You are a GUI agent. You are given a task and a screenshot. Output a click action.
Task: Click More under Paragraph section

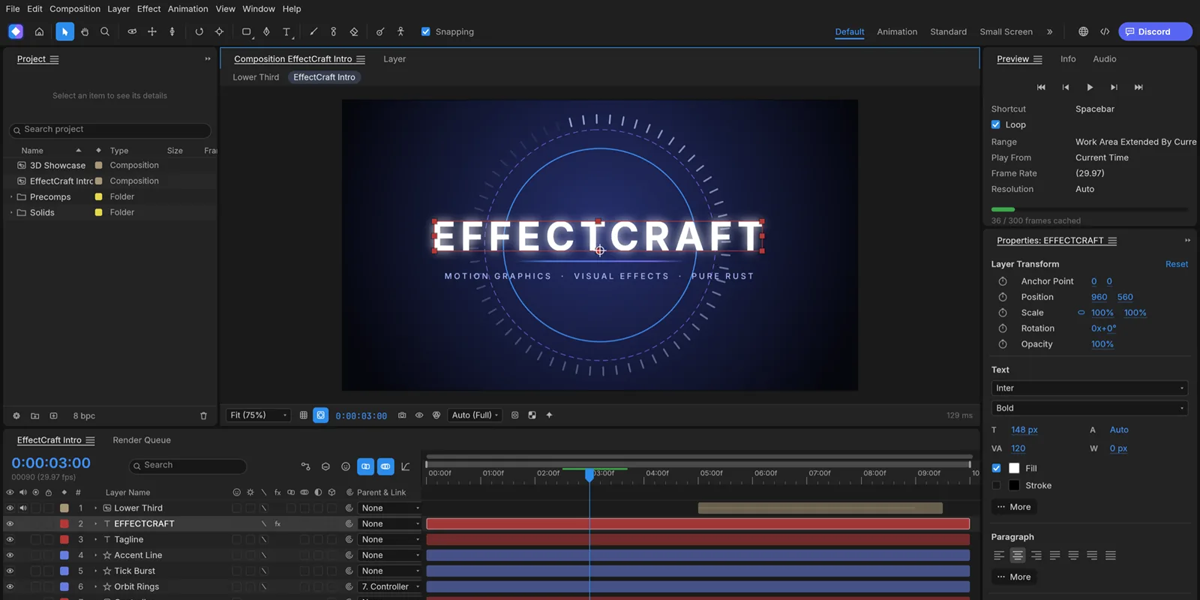[x=1014, y=577]
